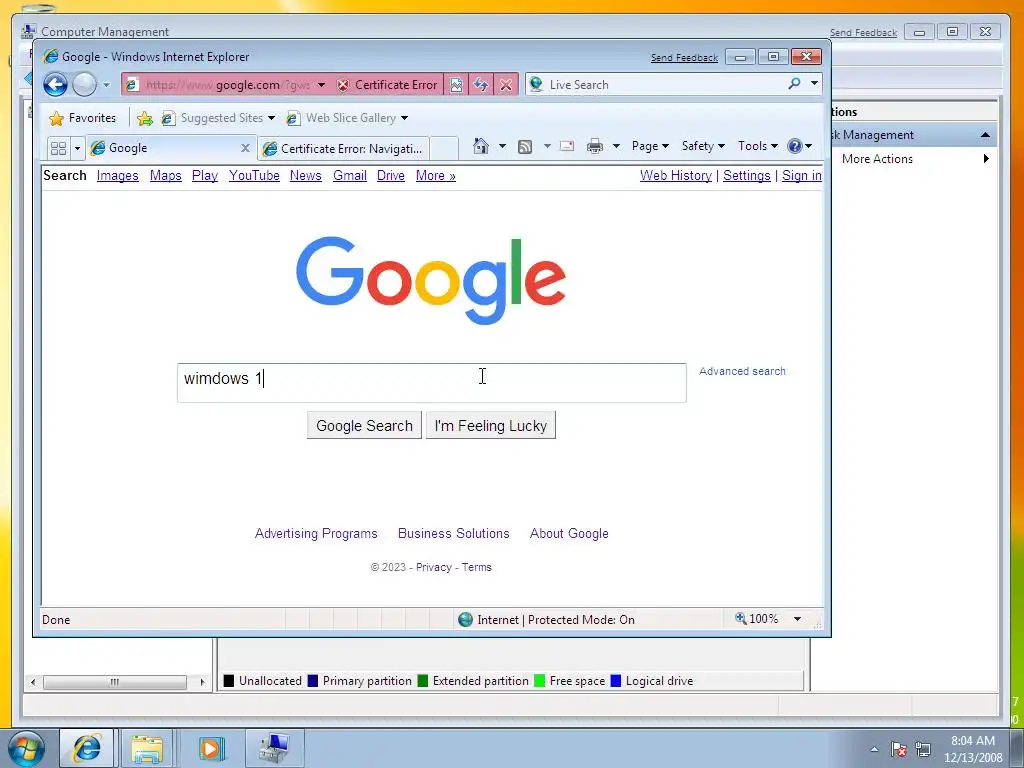
Task: Click the Web History link
Action: pyautogui.click(x=676, y=176)
